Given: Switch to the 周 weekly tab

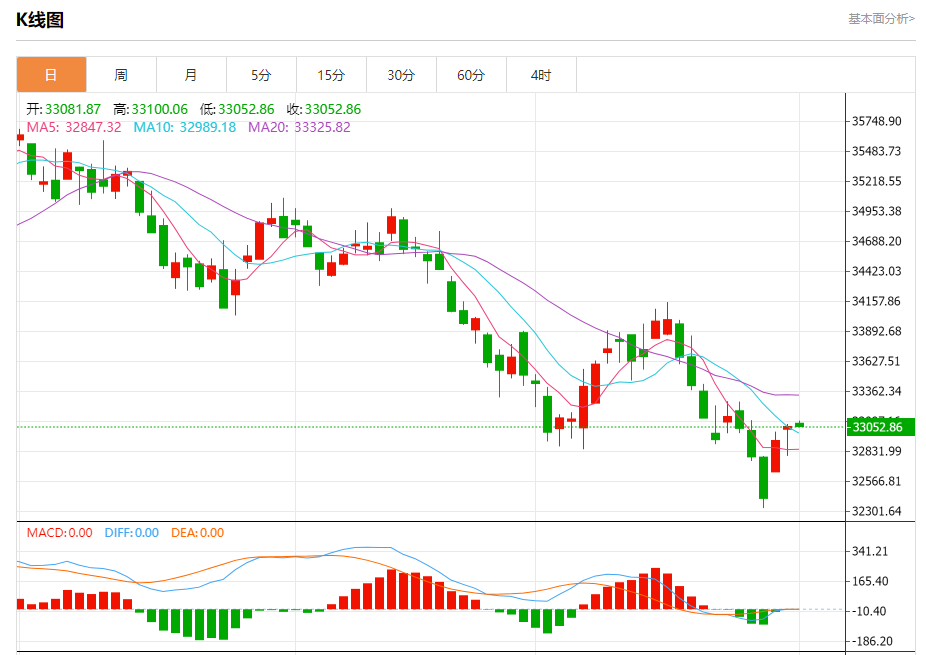Looking at the screenshot, I should click(121, 74).
